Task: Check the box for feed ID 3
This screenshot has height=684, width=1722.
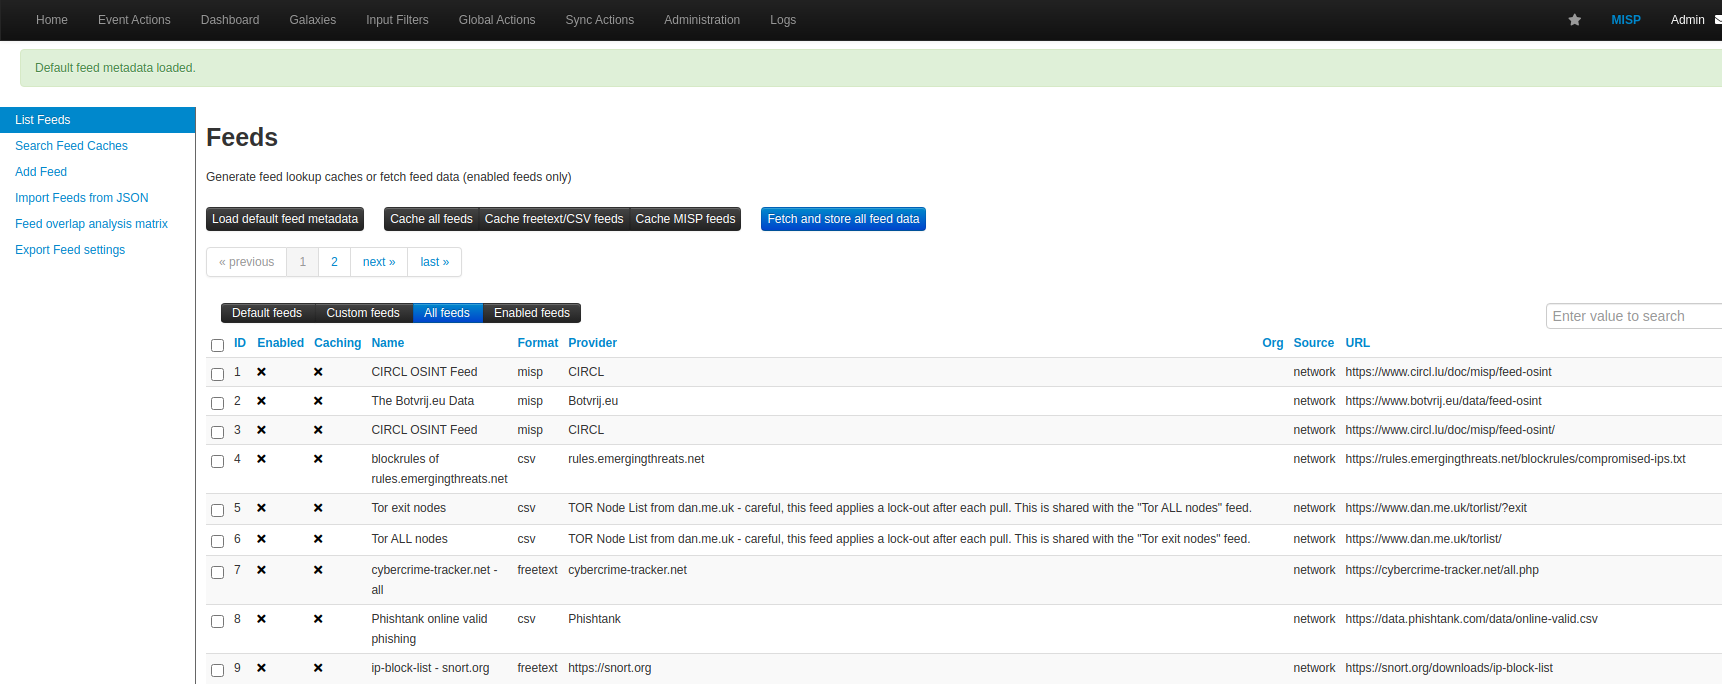Action: (x=217, y=432)
